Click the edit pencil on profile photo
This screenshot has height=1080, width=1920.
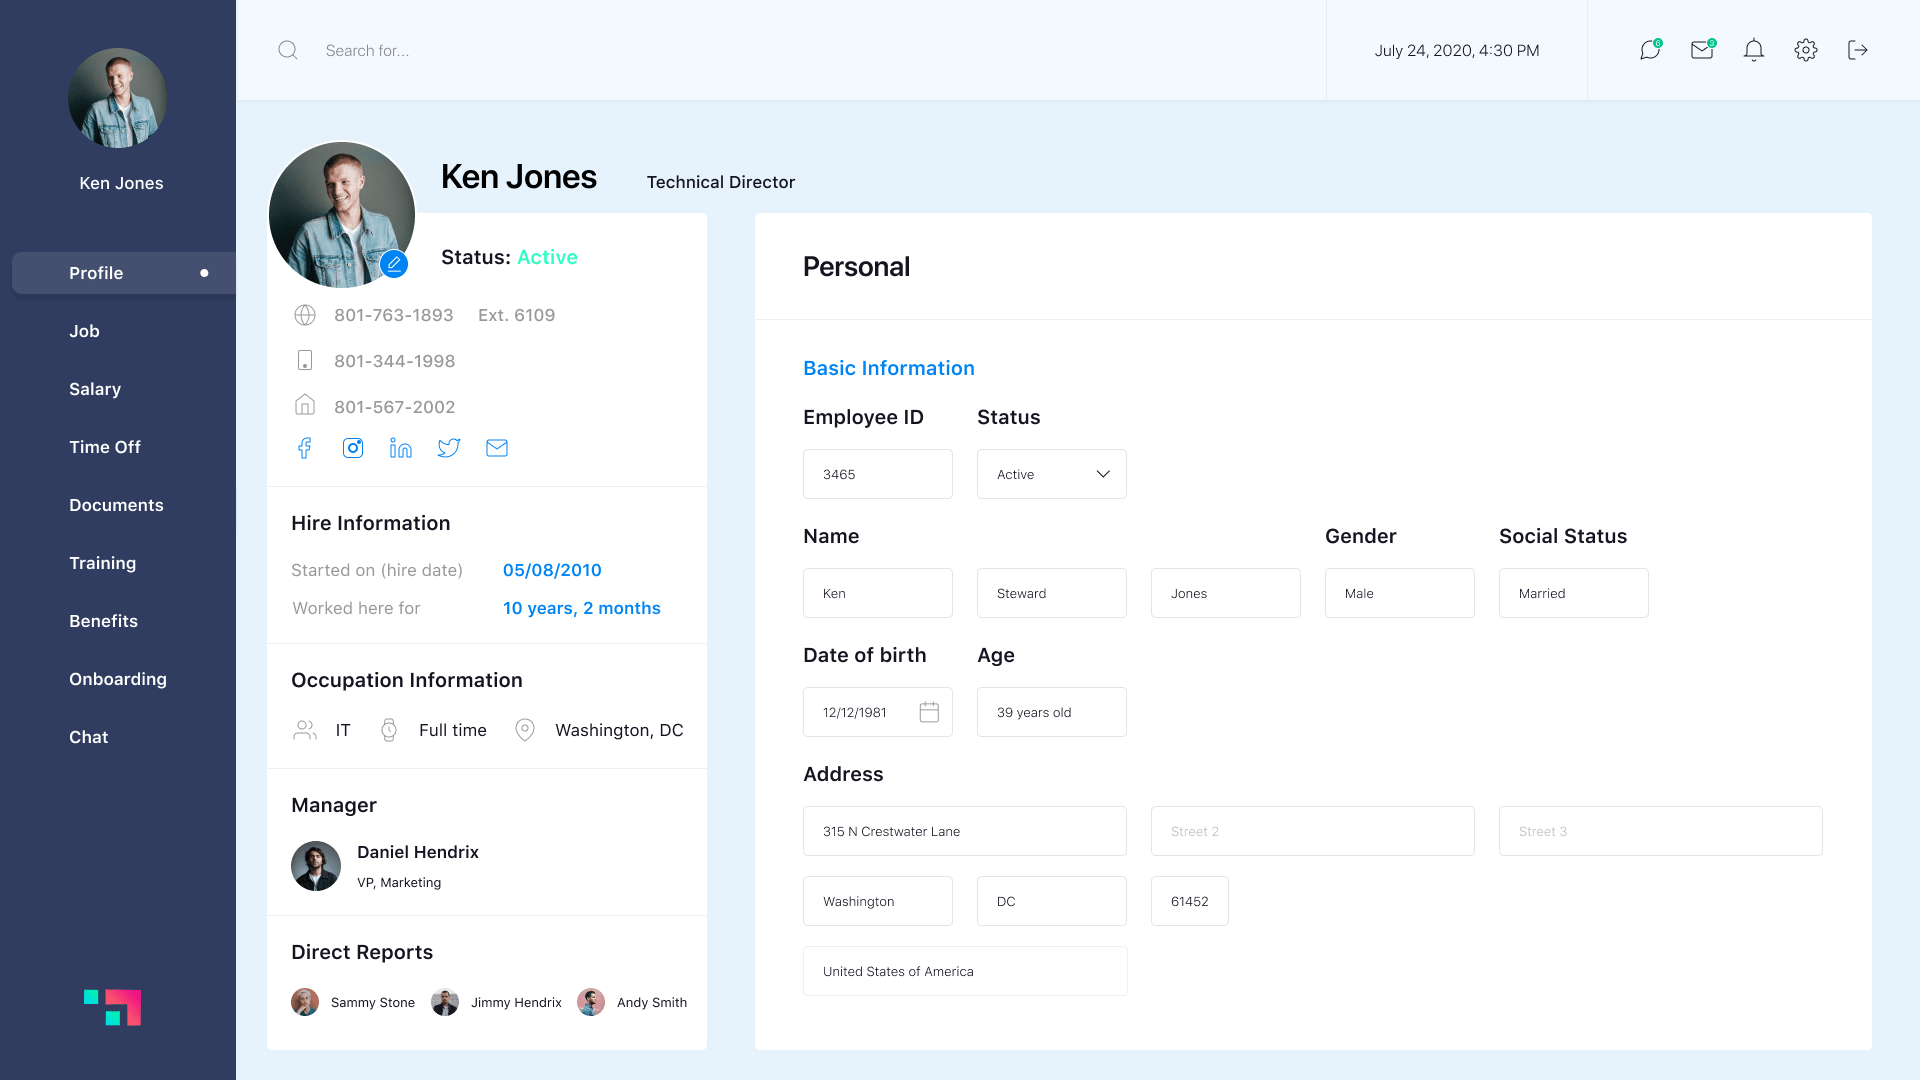pyautogui.click(x=394, y=264)
